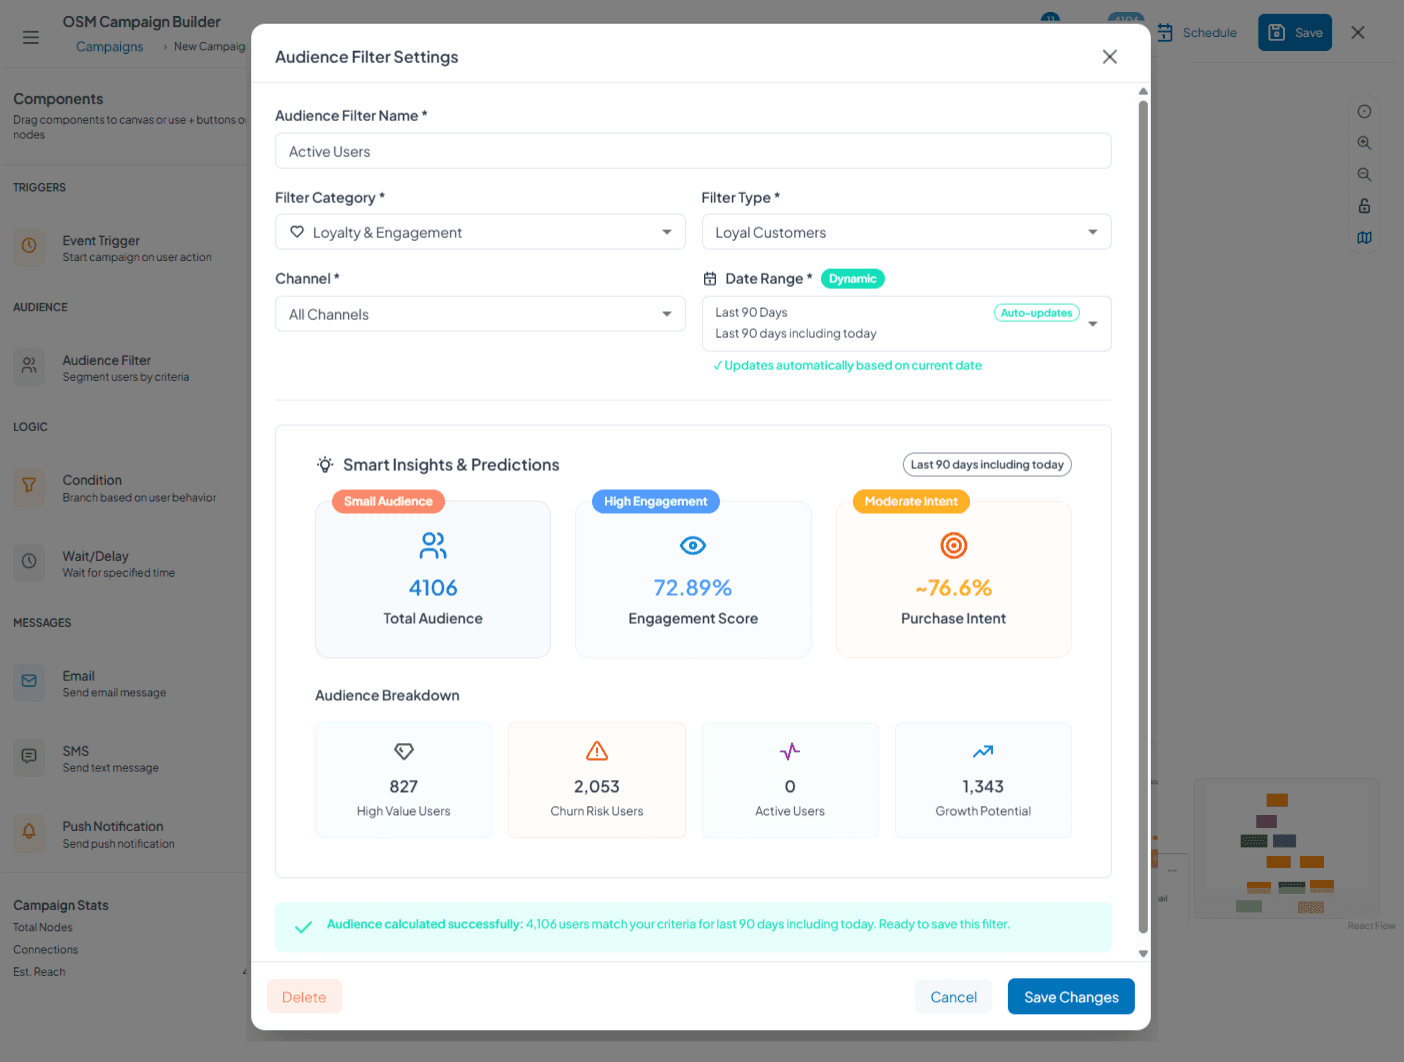Click the Date Range calendar icon
The width and height of the screenshot is (1404, 1062).
[710, 279]
